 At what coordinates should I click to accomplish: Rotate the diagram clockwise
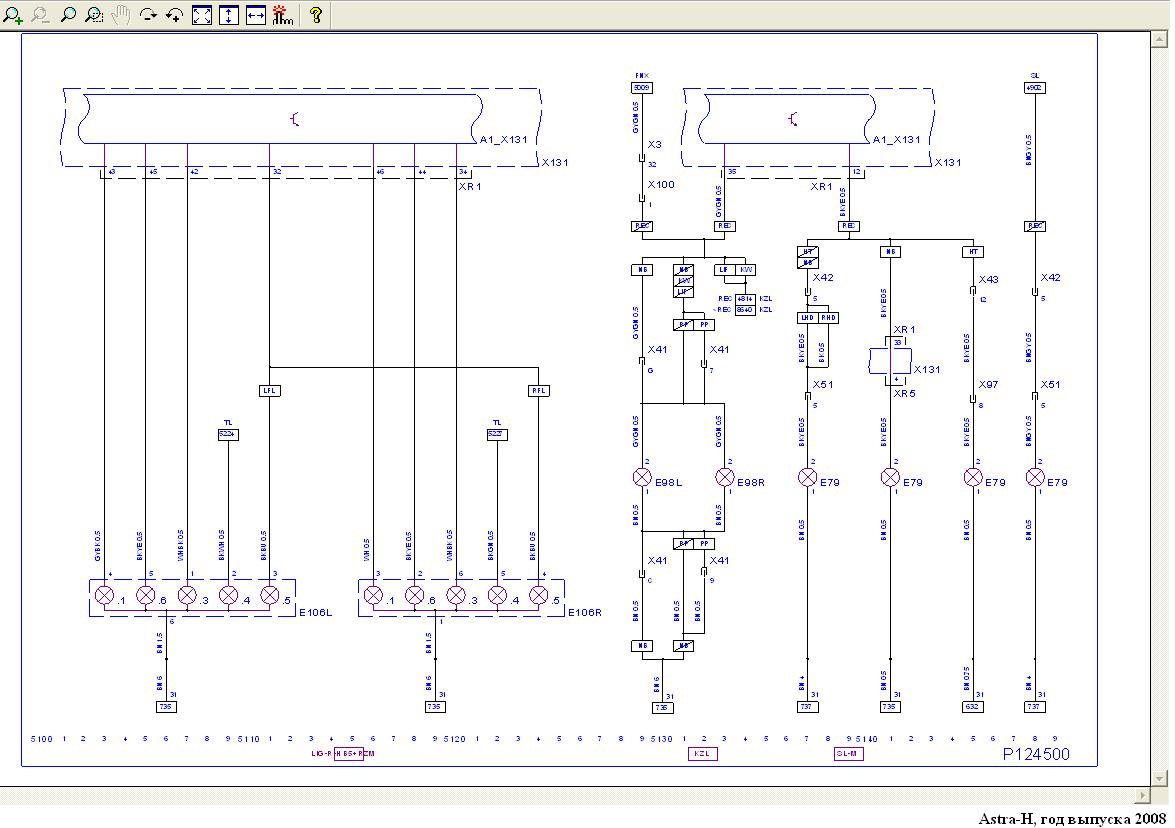148,15
